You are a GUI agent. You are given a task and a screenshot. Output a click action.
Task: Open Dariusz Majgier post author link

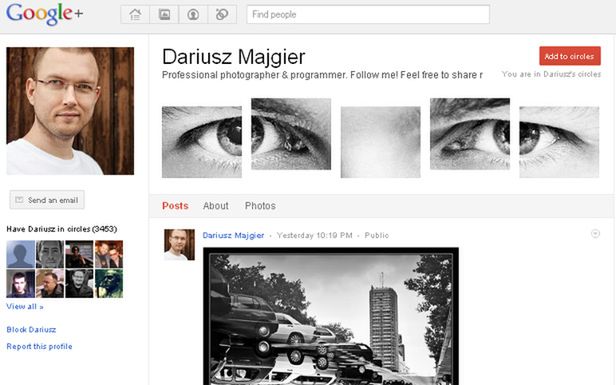pyautogui.click(x=233, y=235)
